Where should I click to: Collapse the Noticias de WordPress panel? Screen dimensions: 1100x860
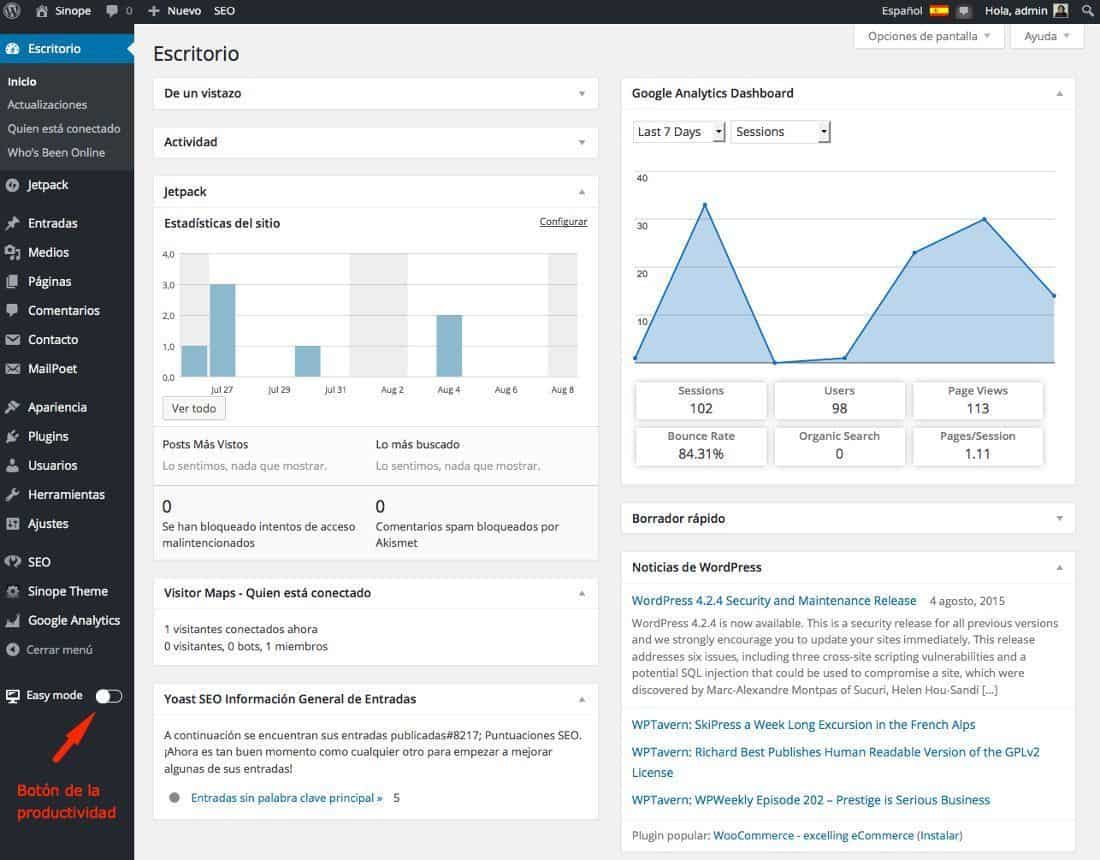point(1059,567)
